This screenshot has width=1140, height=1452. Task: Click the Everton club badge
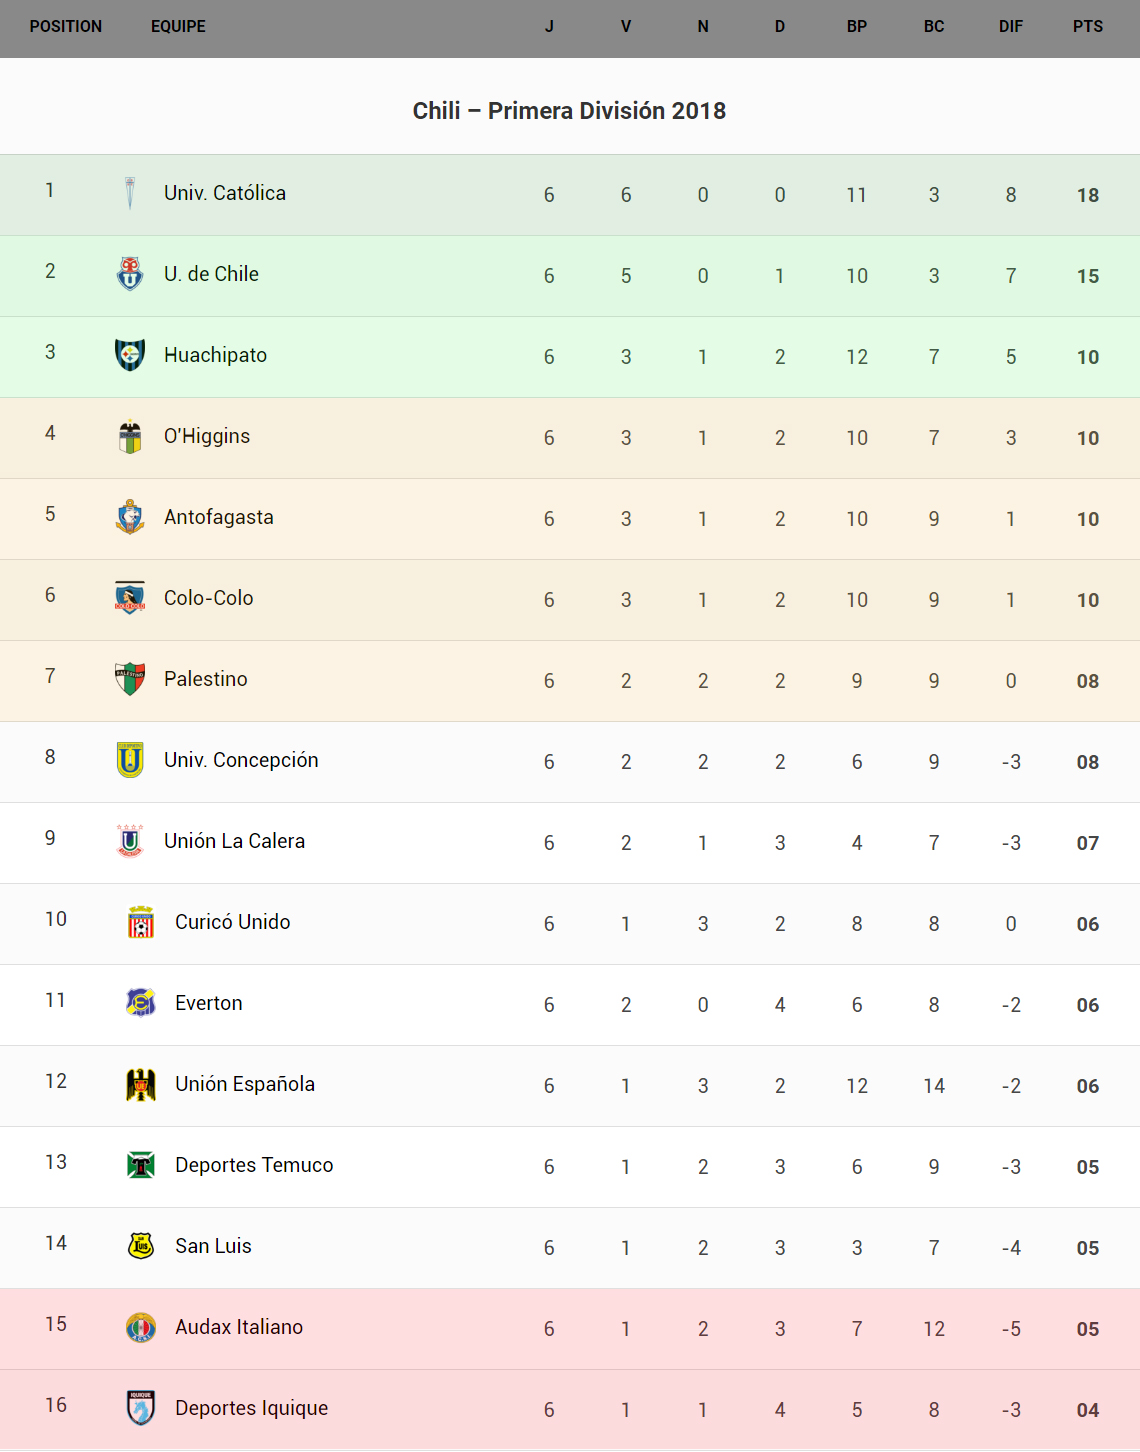point(141,1003)
